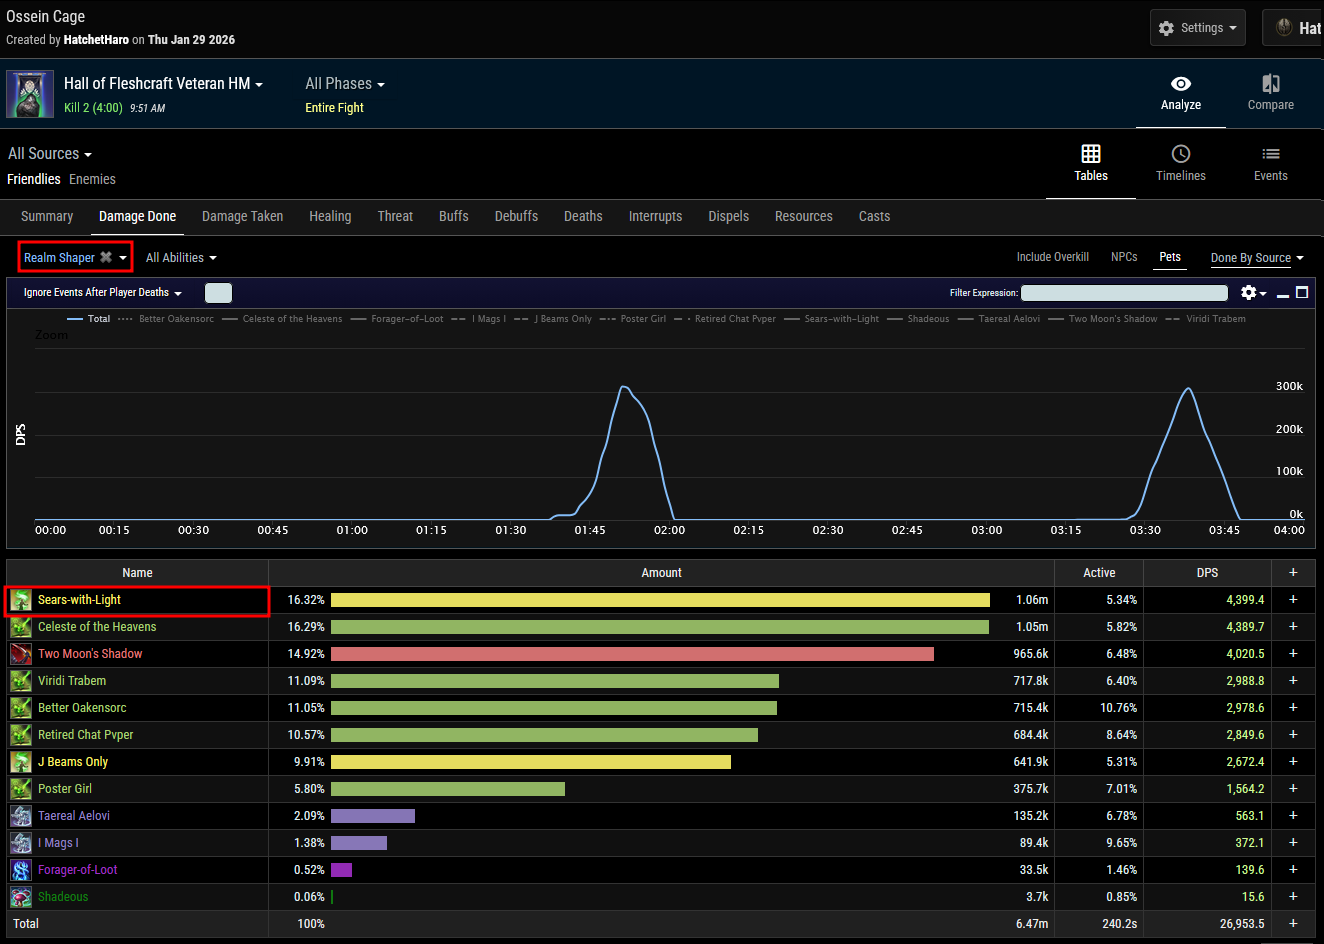Maximize graph with the square icon

click(x=1302, y=292)
